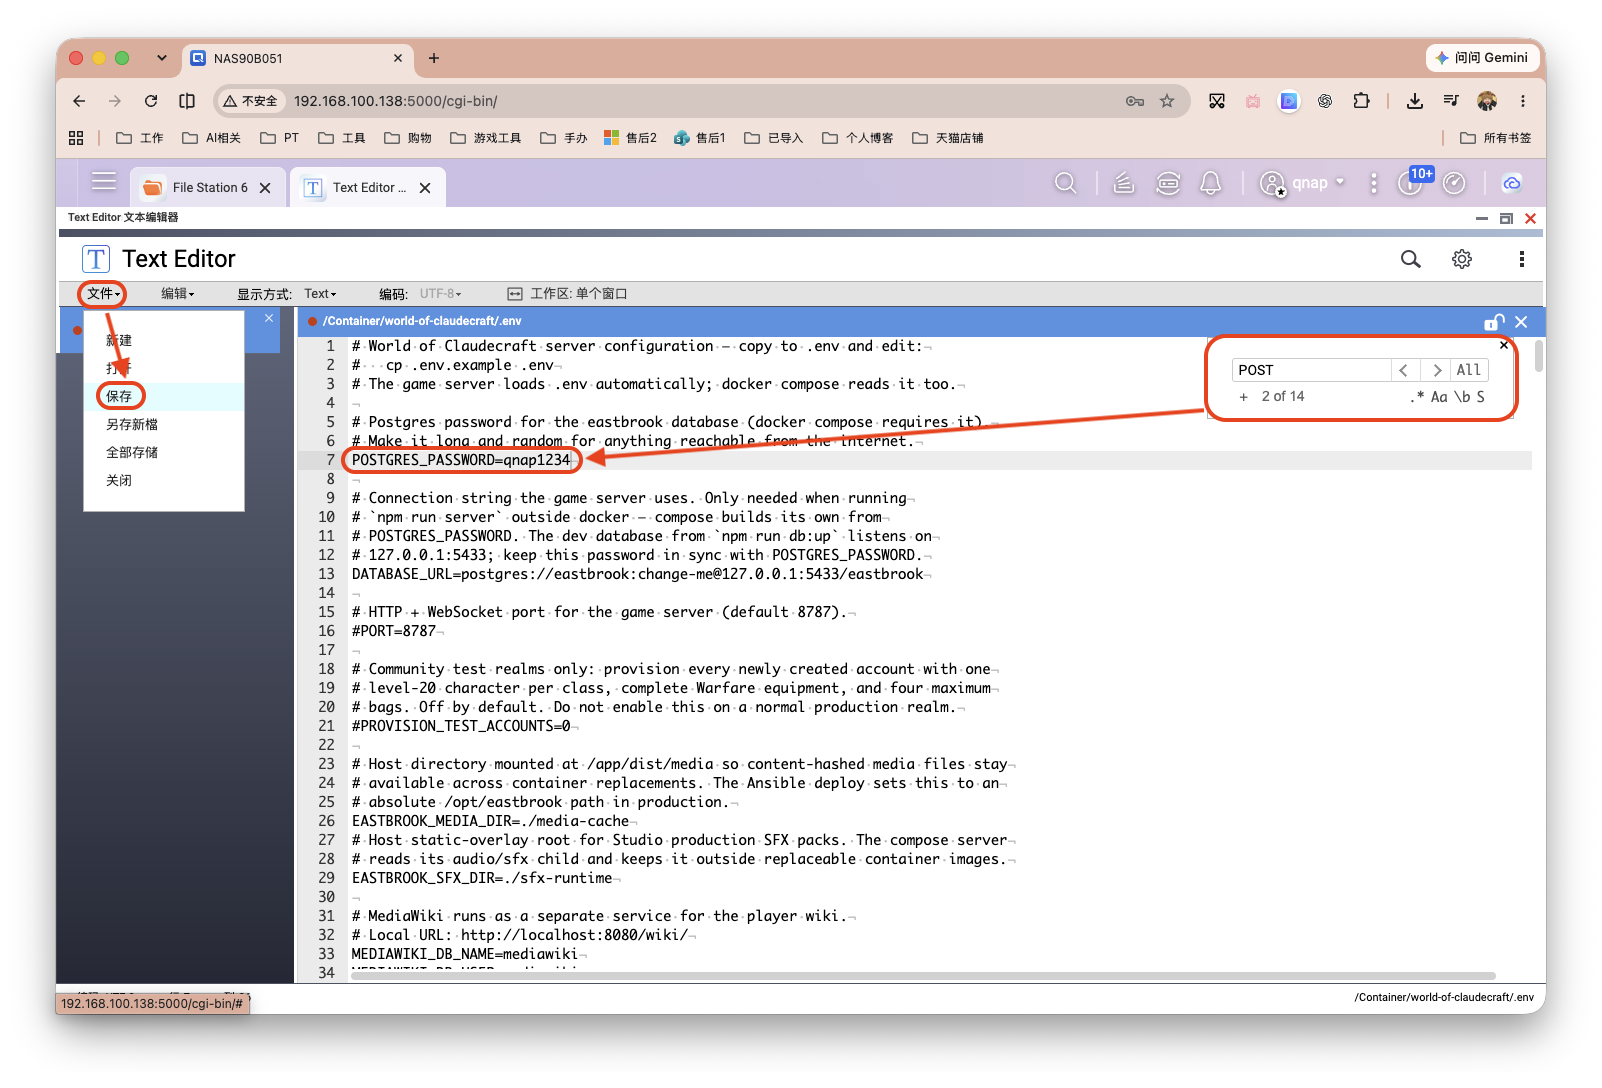1602x1088 pixels.
Task: Click the pink Bilibili TV extension icon
Action: tap(1253, 101)
